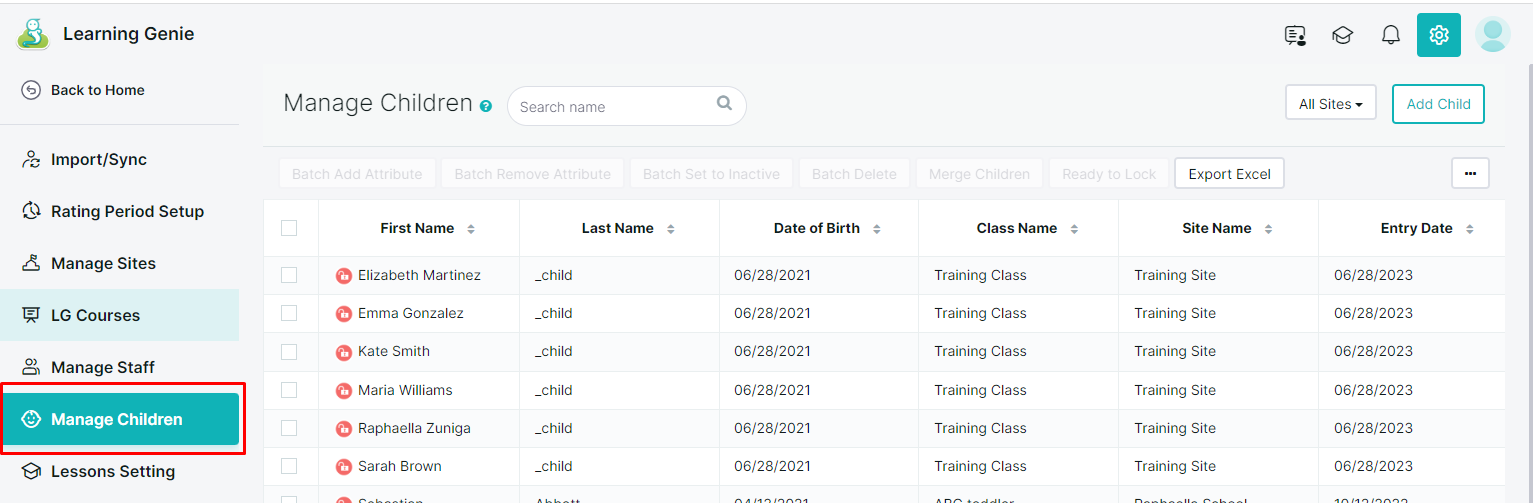Click the search magnifier icon

(x=724, y=103)
